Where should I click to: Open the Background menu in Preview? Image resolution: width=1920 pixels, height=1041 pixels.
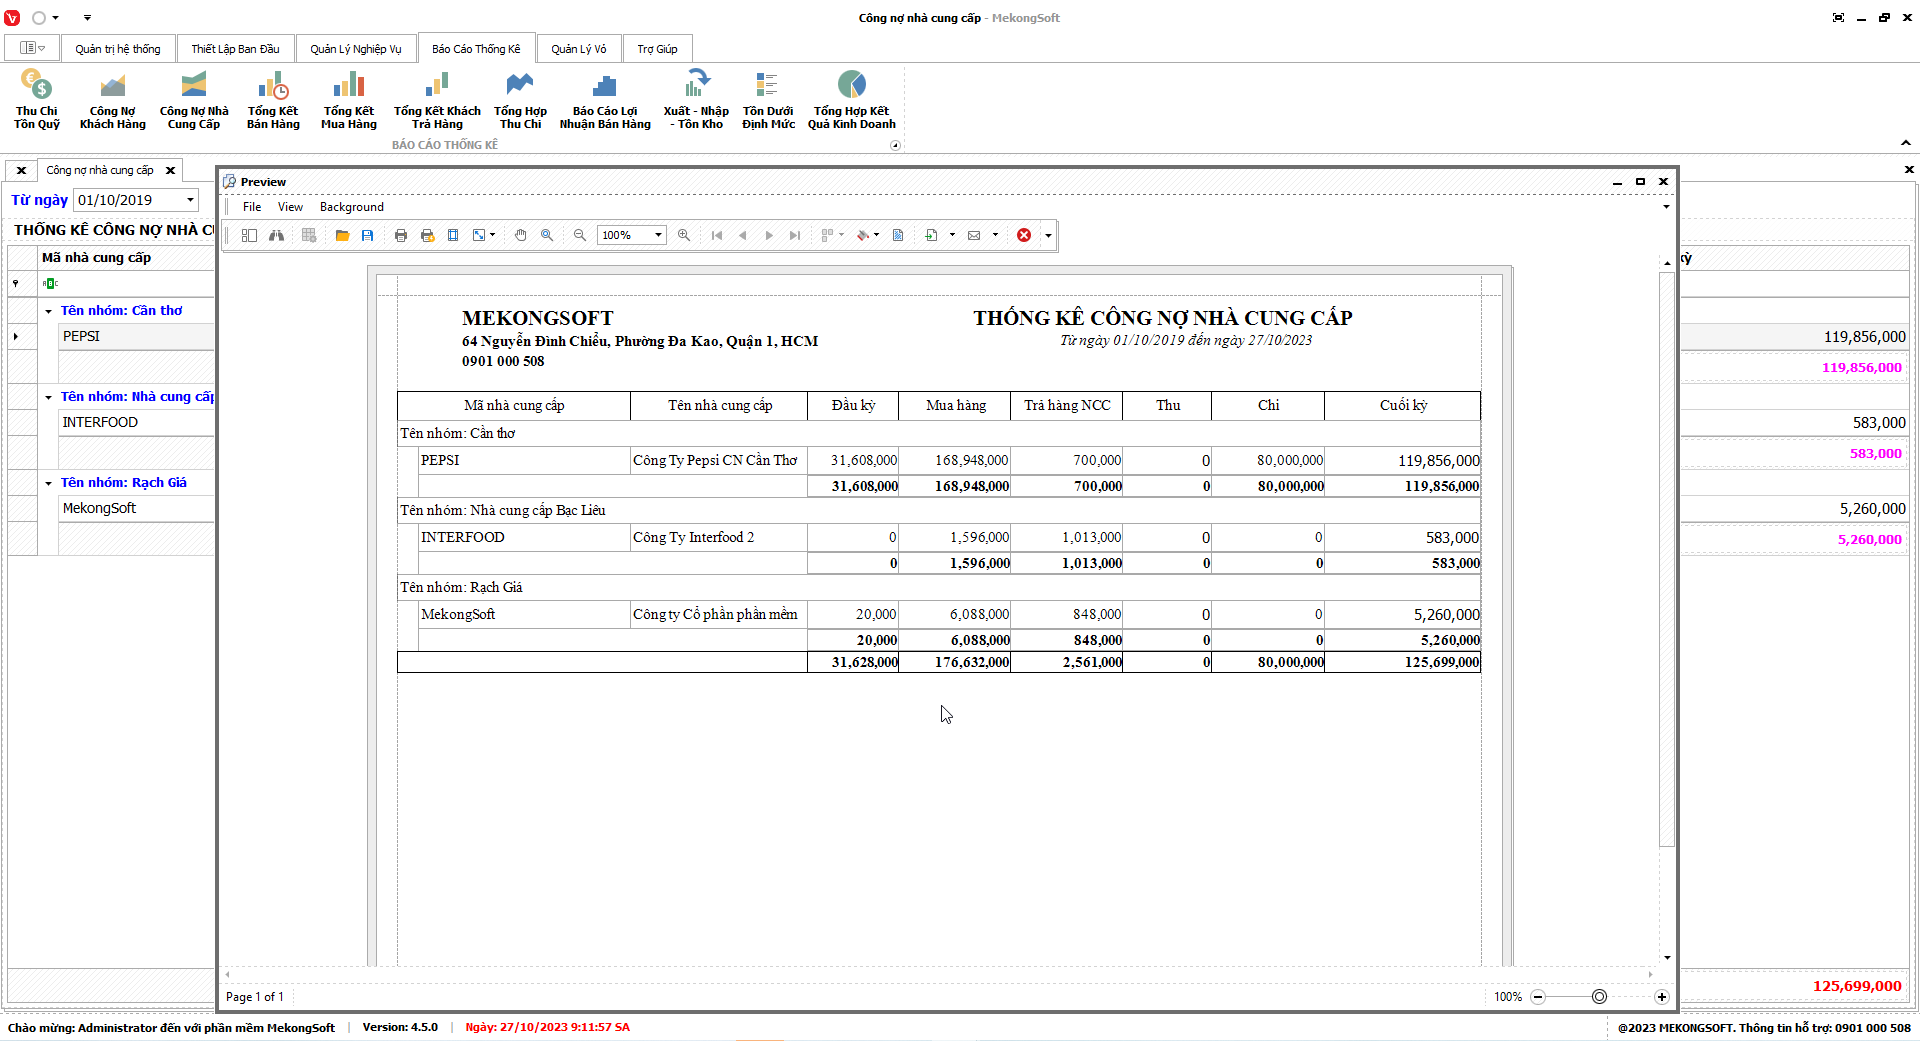[x=351, y=207]
